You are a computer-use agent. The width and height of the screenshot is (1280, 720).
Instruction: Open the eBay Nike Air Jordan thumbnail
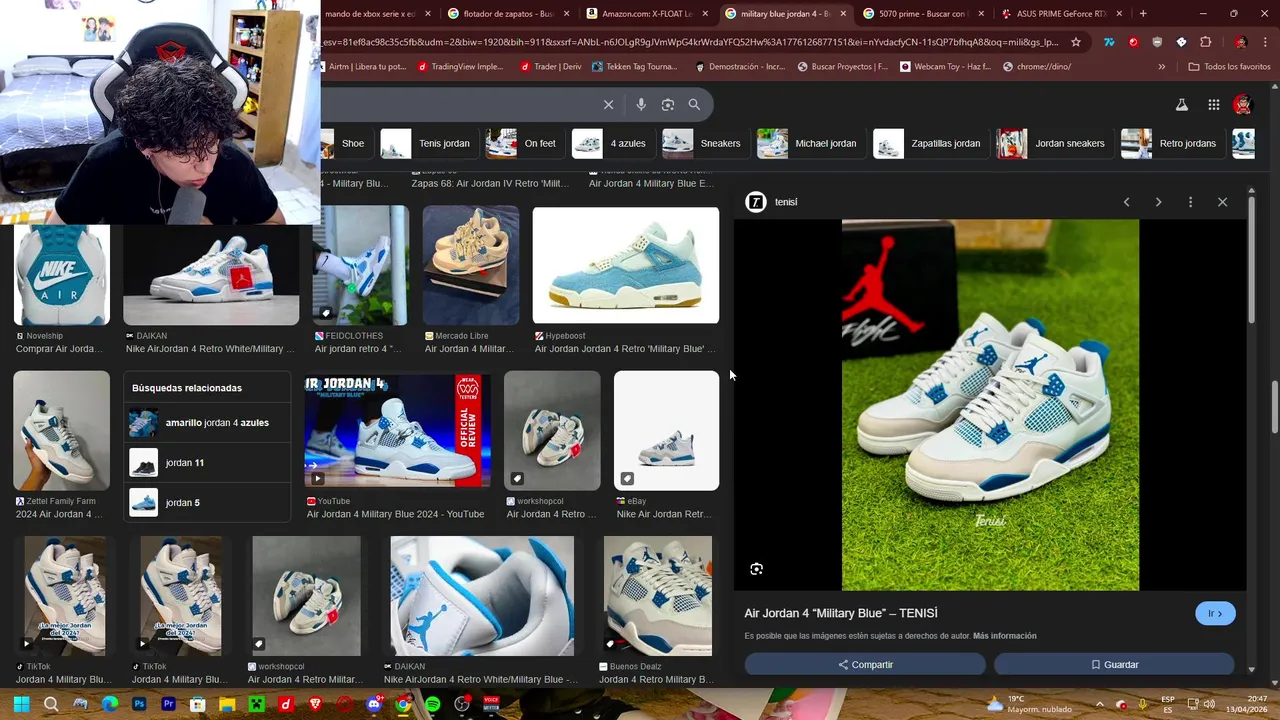coord(666,431)
